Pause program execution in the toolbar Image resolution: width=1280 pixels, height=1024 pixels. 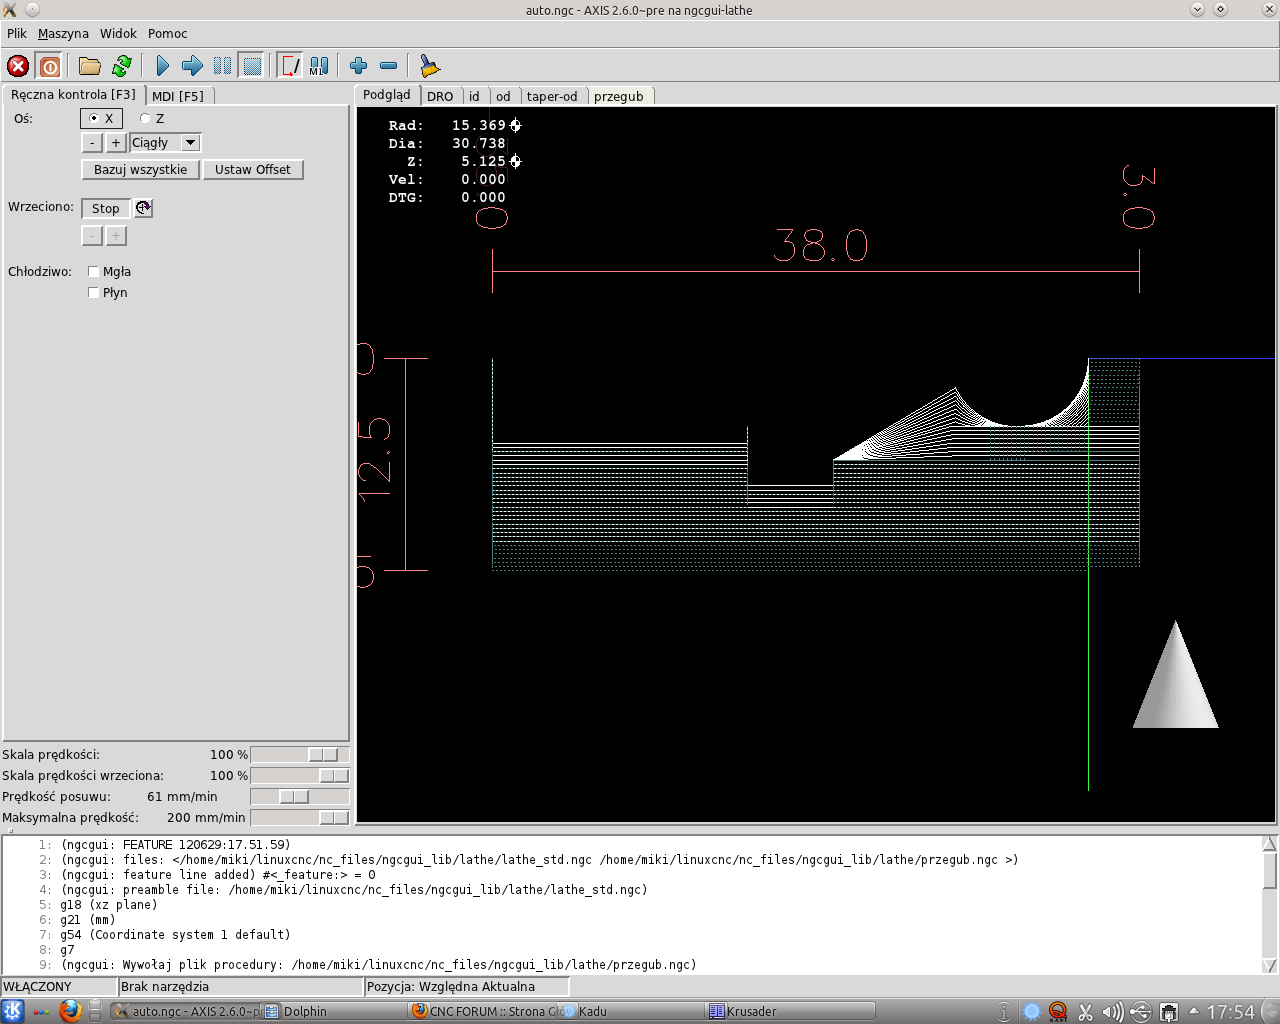point(222,66)
